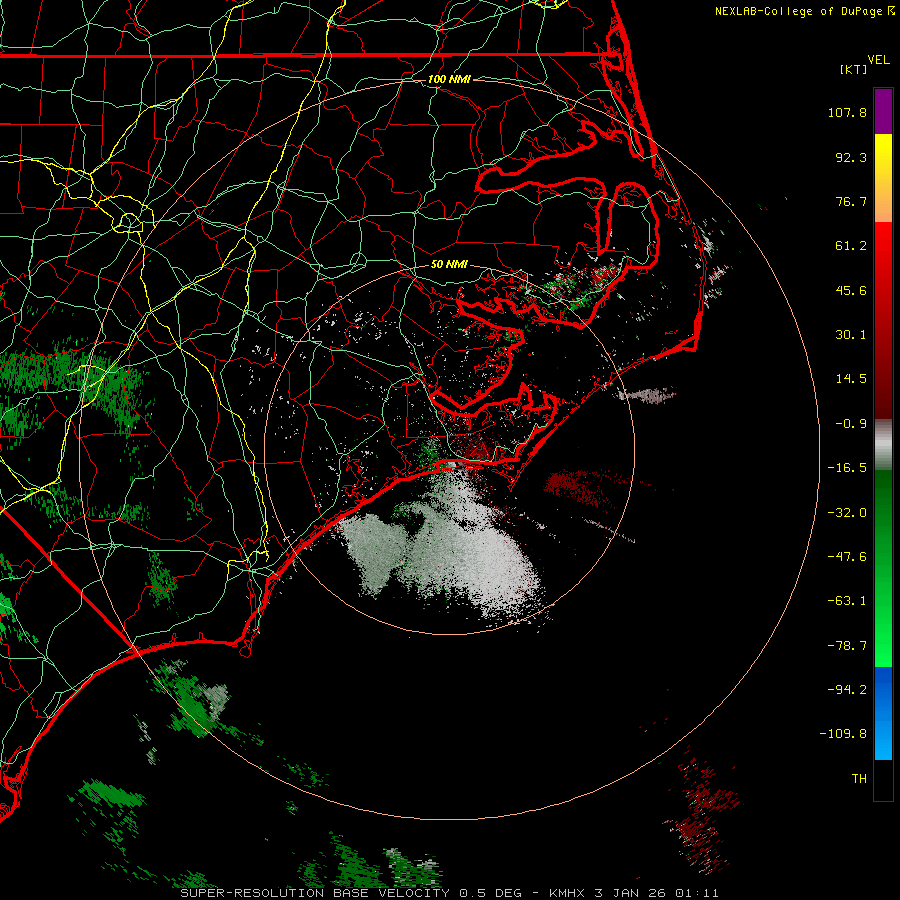900x900 pixels.
Task: Click the 61.2 velocity scale value
Action: click(851, 246)
